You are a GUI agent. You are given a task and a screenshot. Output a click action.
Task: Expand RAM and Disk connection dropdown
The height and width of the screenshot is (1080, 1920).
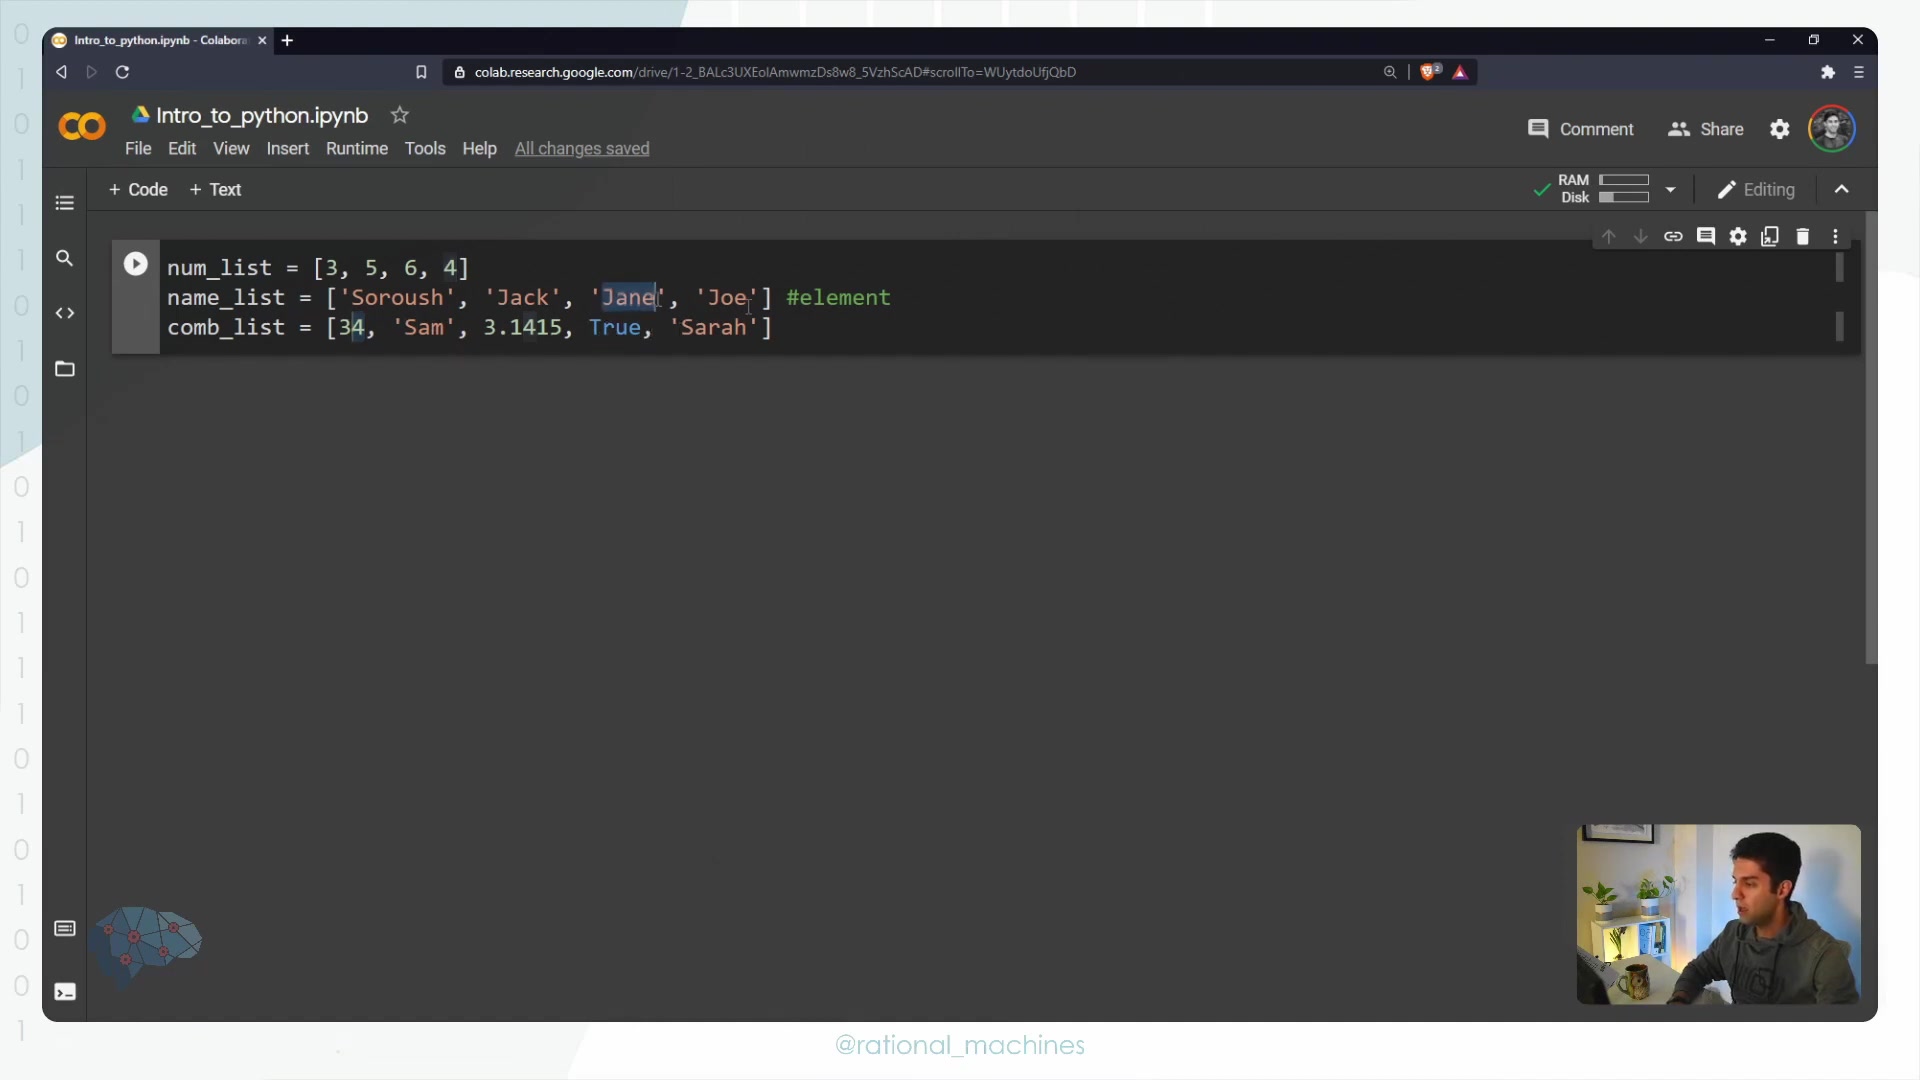[x=1670, y=190]
